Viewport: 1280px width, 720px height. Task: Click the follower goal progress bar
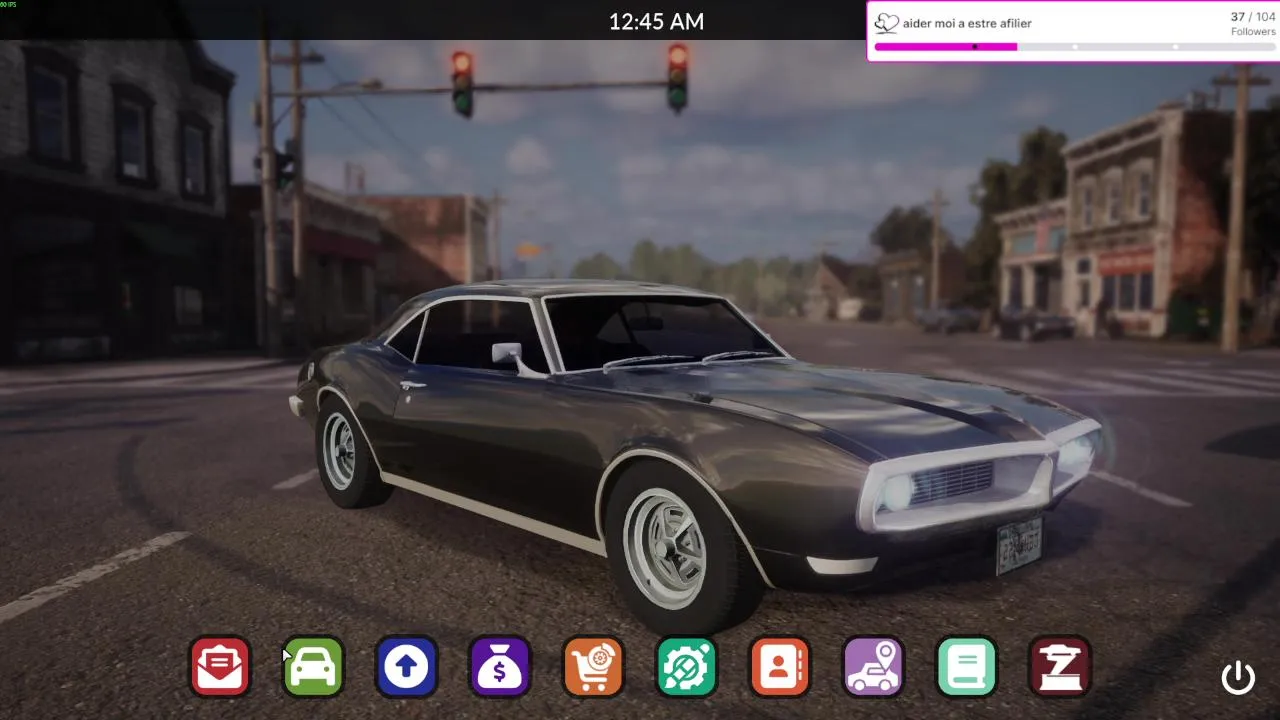click(1074, 47)
